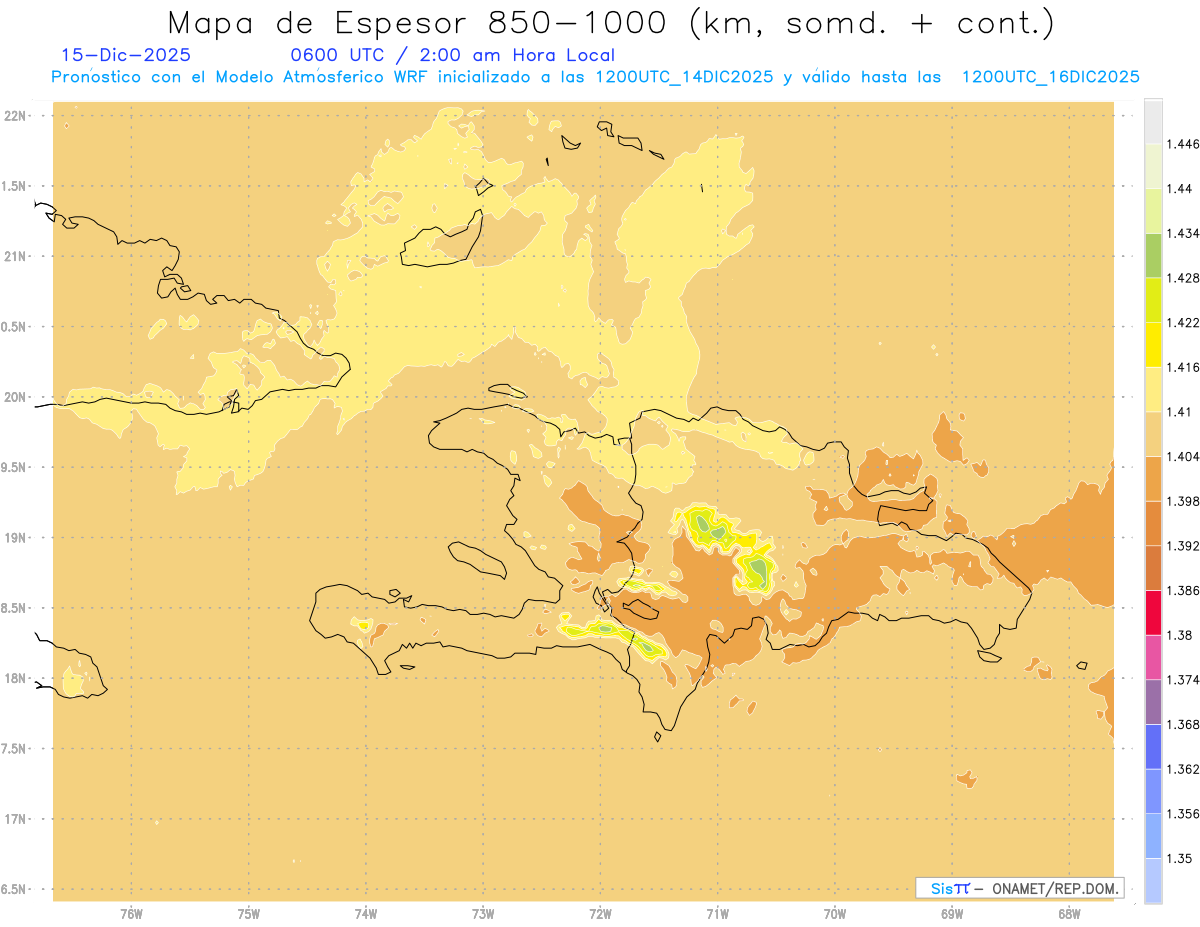Click the bright yellow swatch below 1.422

pos(1153,344)
